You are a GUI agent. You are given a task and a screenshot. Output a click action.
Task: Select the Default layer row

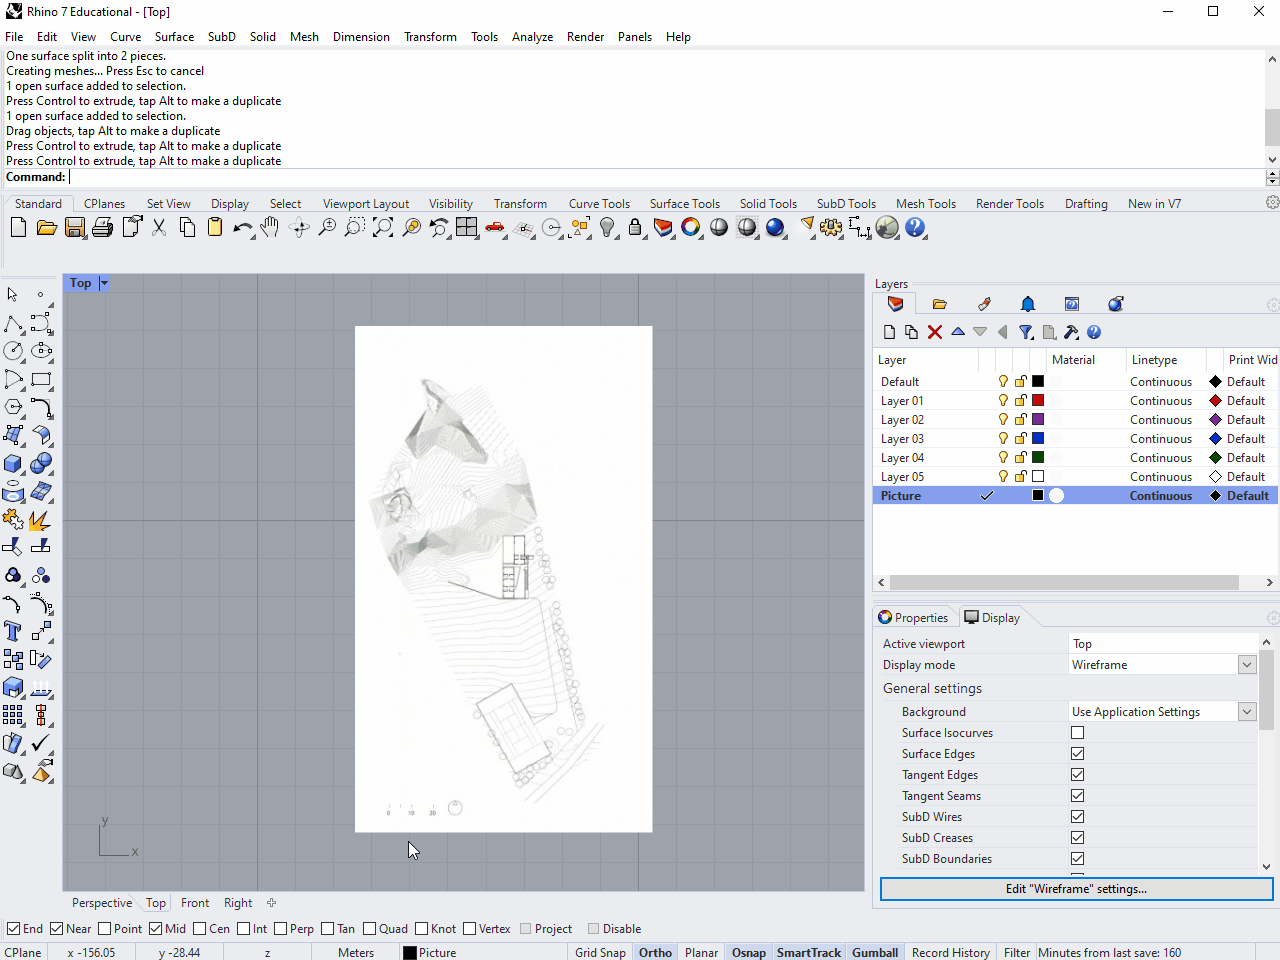(1075, 382)
